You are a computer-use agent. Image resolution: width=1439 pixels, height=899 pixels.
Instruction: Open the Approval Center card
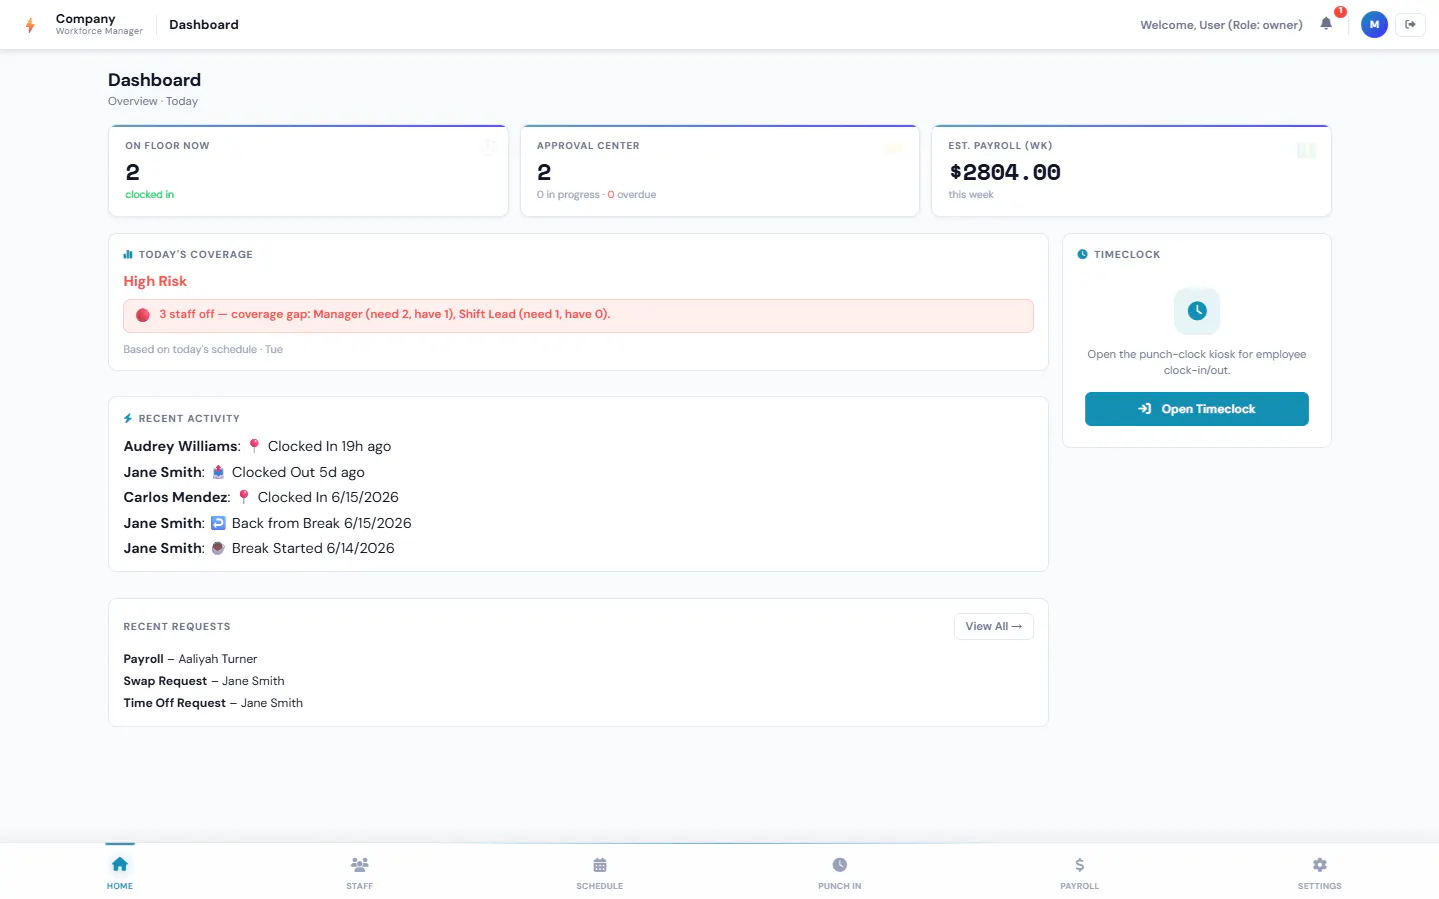[720, 170]
